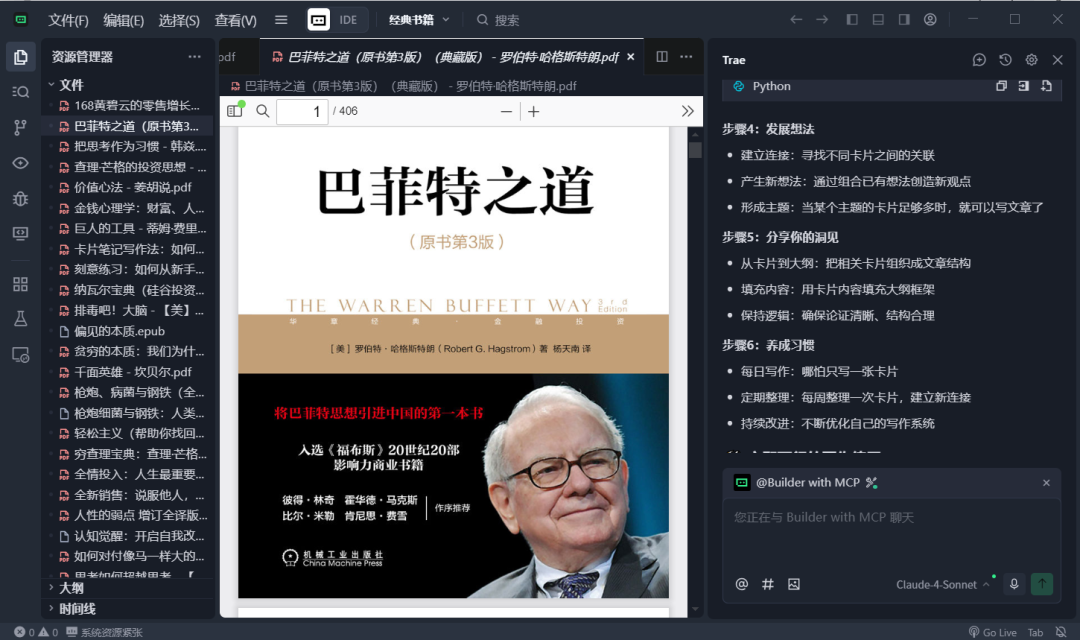Open file 穷查理宝典：查理芒格

pyautogui.click(x=140, y=454)
